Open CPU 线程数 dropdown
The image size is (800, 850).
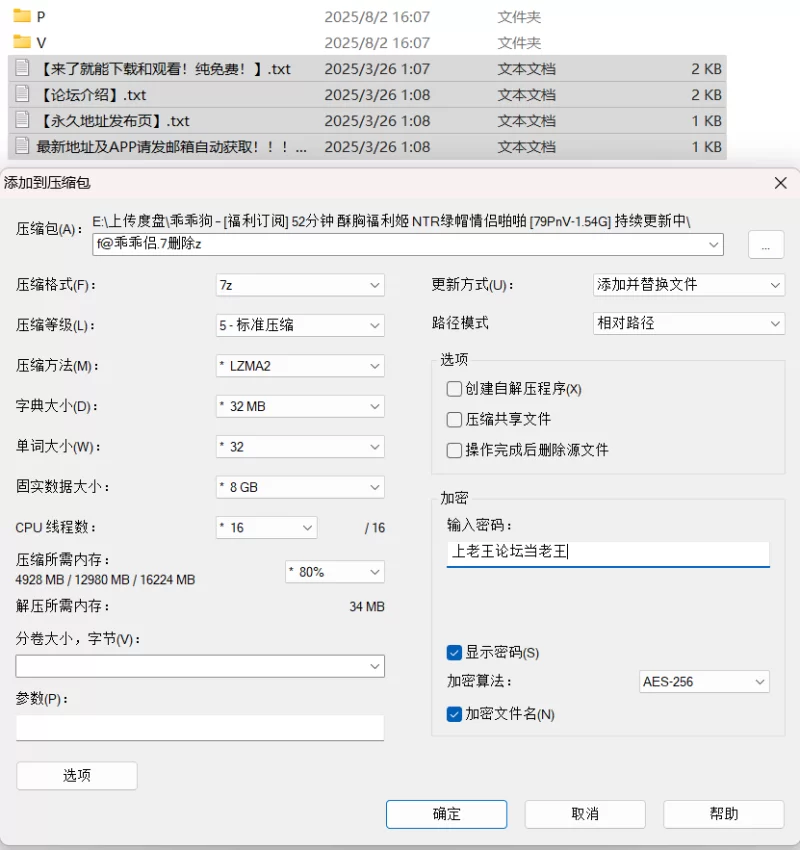(x=267, y=527)
